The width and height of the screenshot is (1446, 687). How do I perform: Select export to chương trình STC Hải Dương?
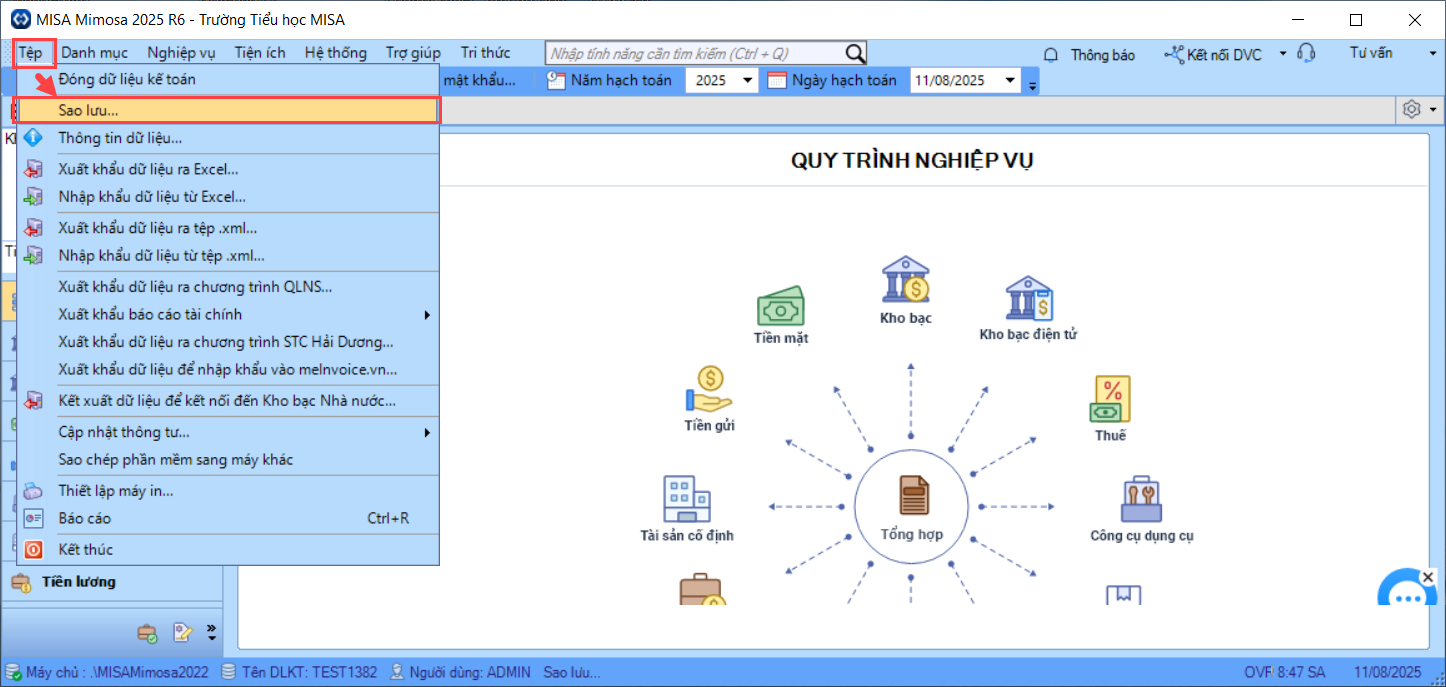pos(228,342)
